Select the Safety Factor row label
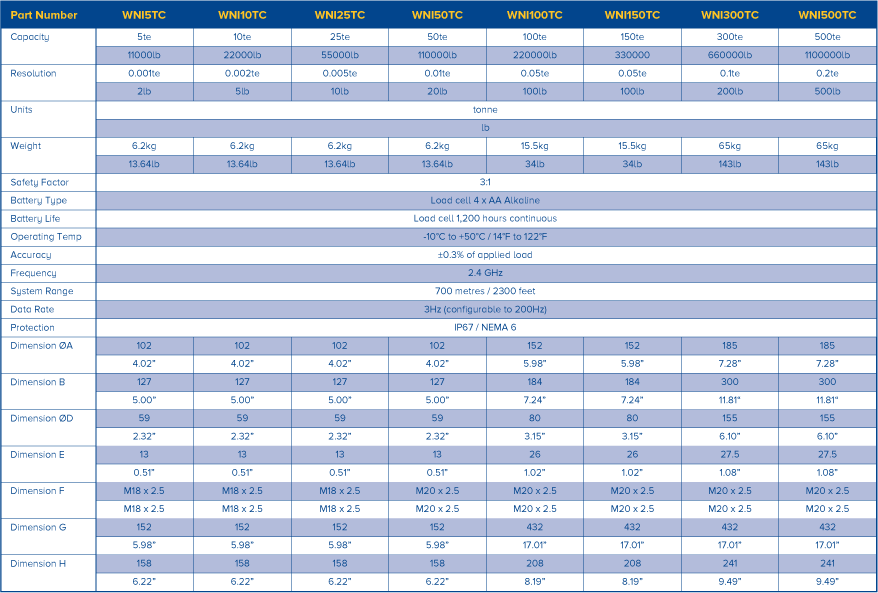878x593 pixels. point(39,182)
